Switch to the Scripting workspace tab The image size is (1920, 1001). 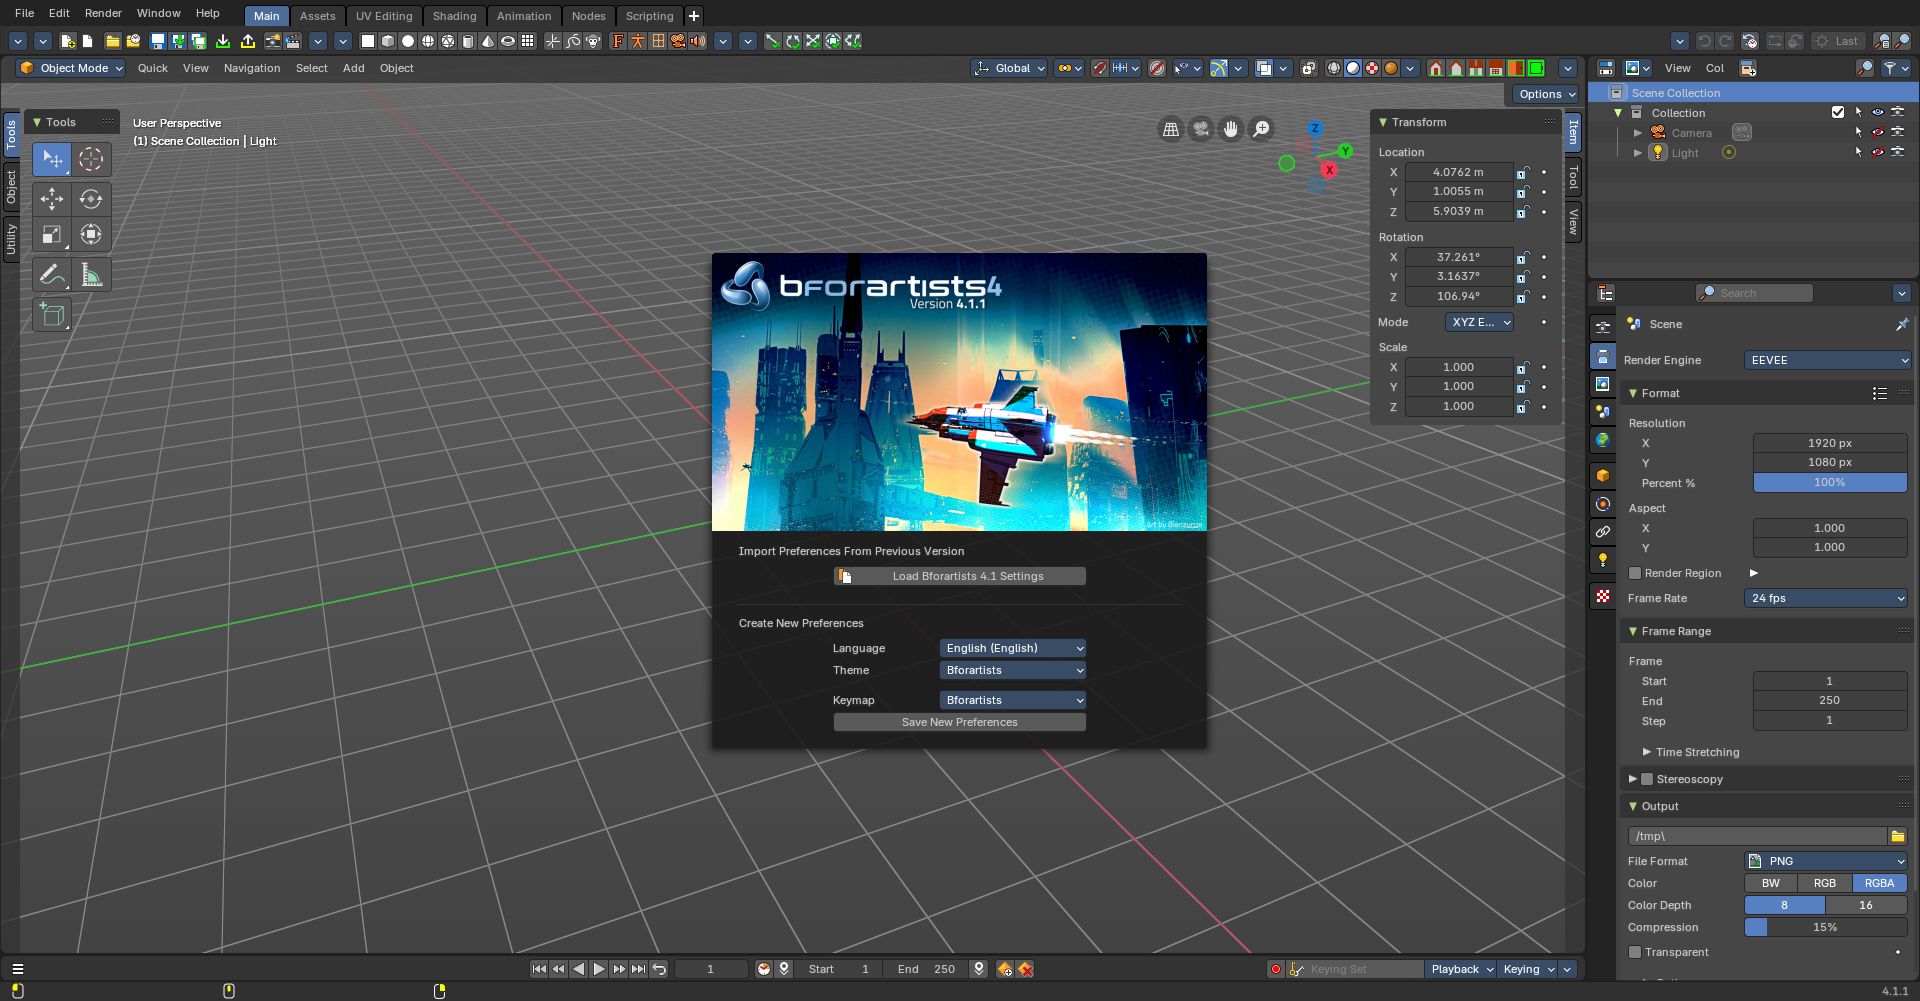point(649,16)
